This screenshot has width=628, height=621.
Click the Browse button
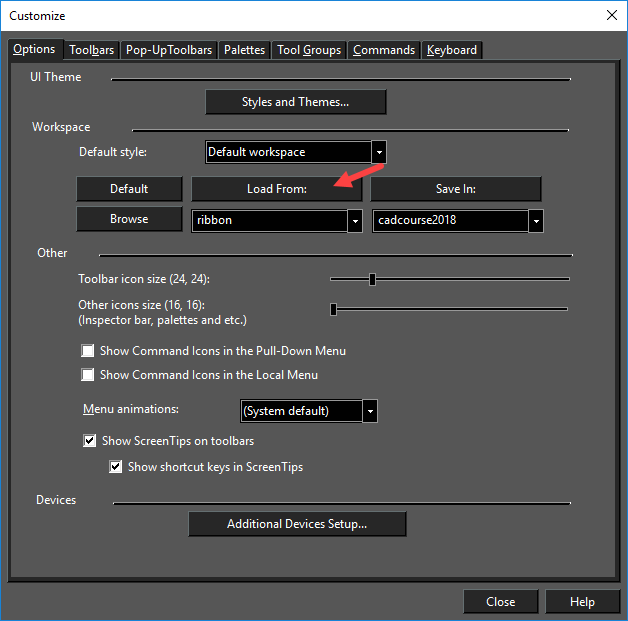[x=129, y=219]
